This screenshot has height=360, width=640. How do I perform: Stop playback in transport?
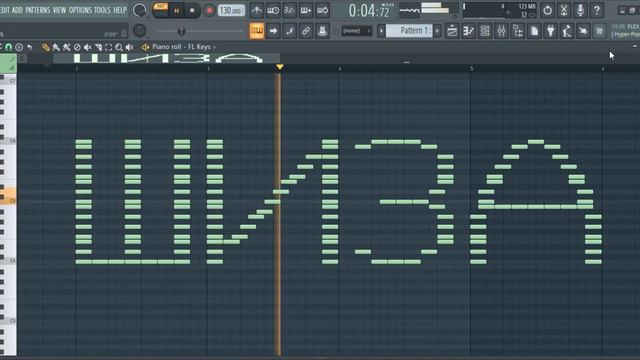tap(192, 11)
